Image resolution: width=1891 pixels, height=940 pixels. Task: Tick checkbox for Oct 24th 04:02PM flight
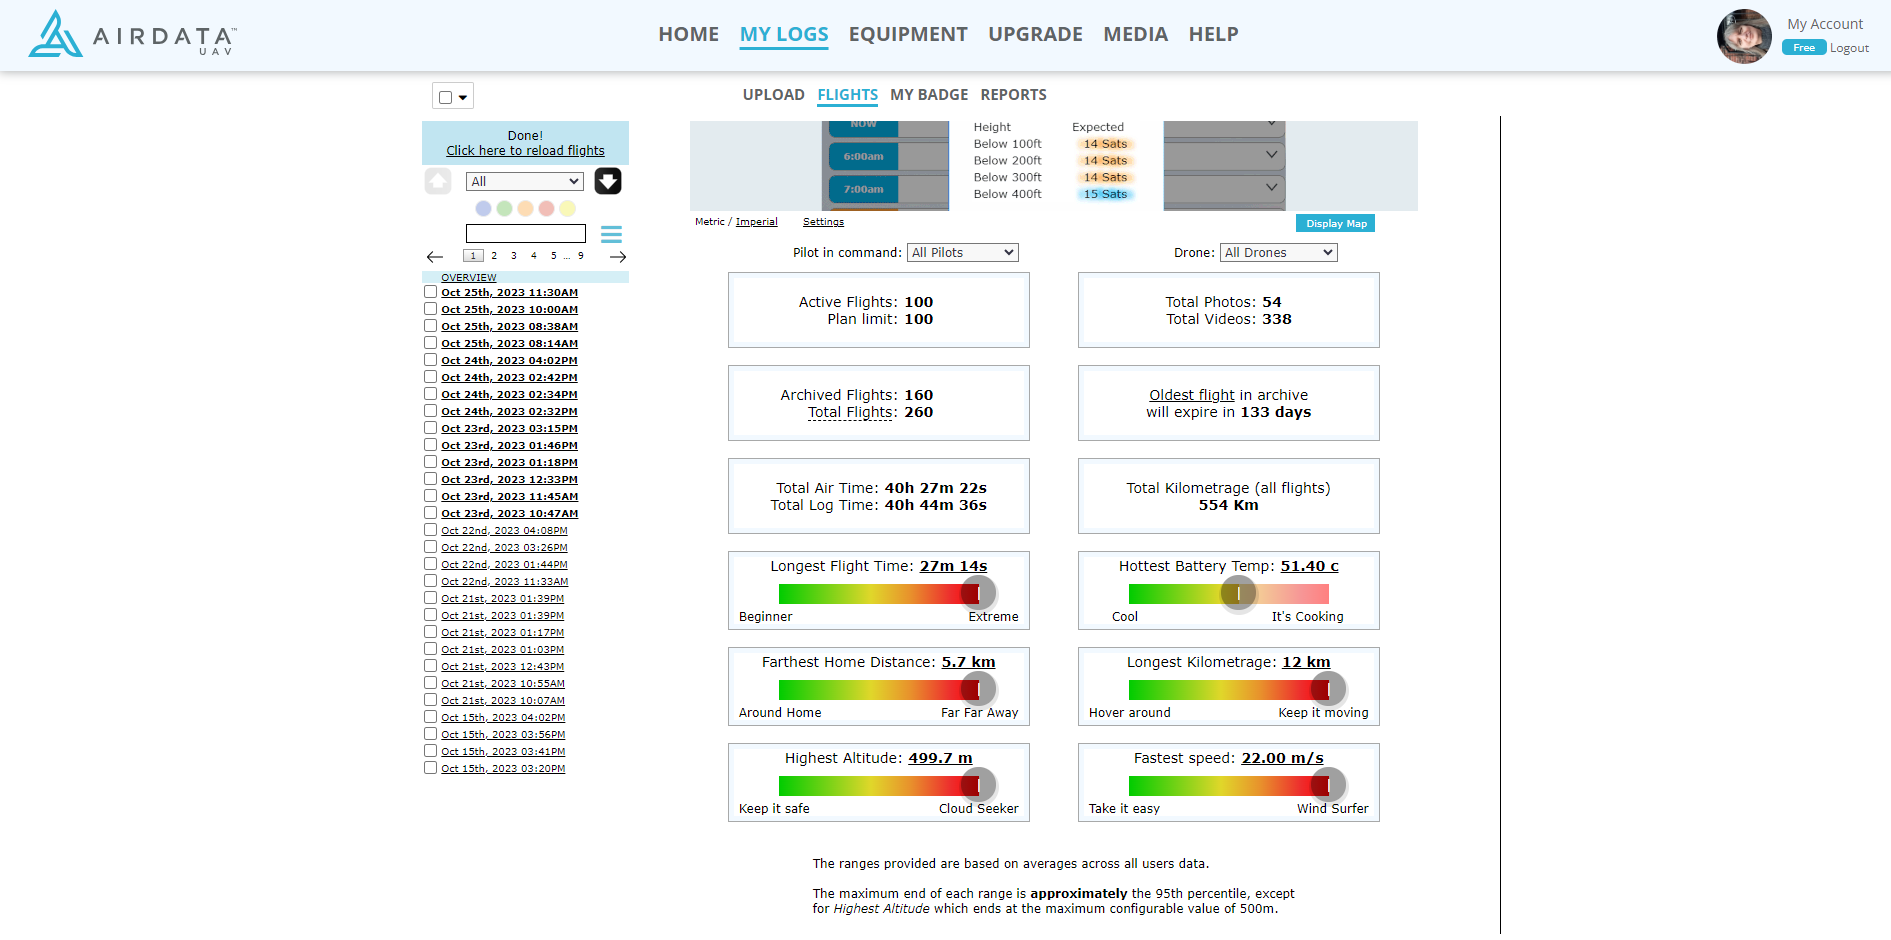click(x=430, y=360)
